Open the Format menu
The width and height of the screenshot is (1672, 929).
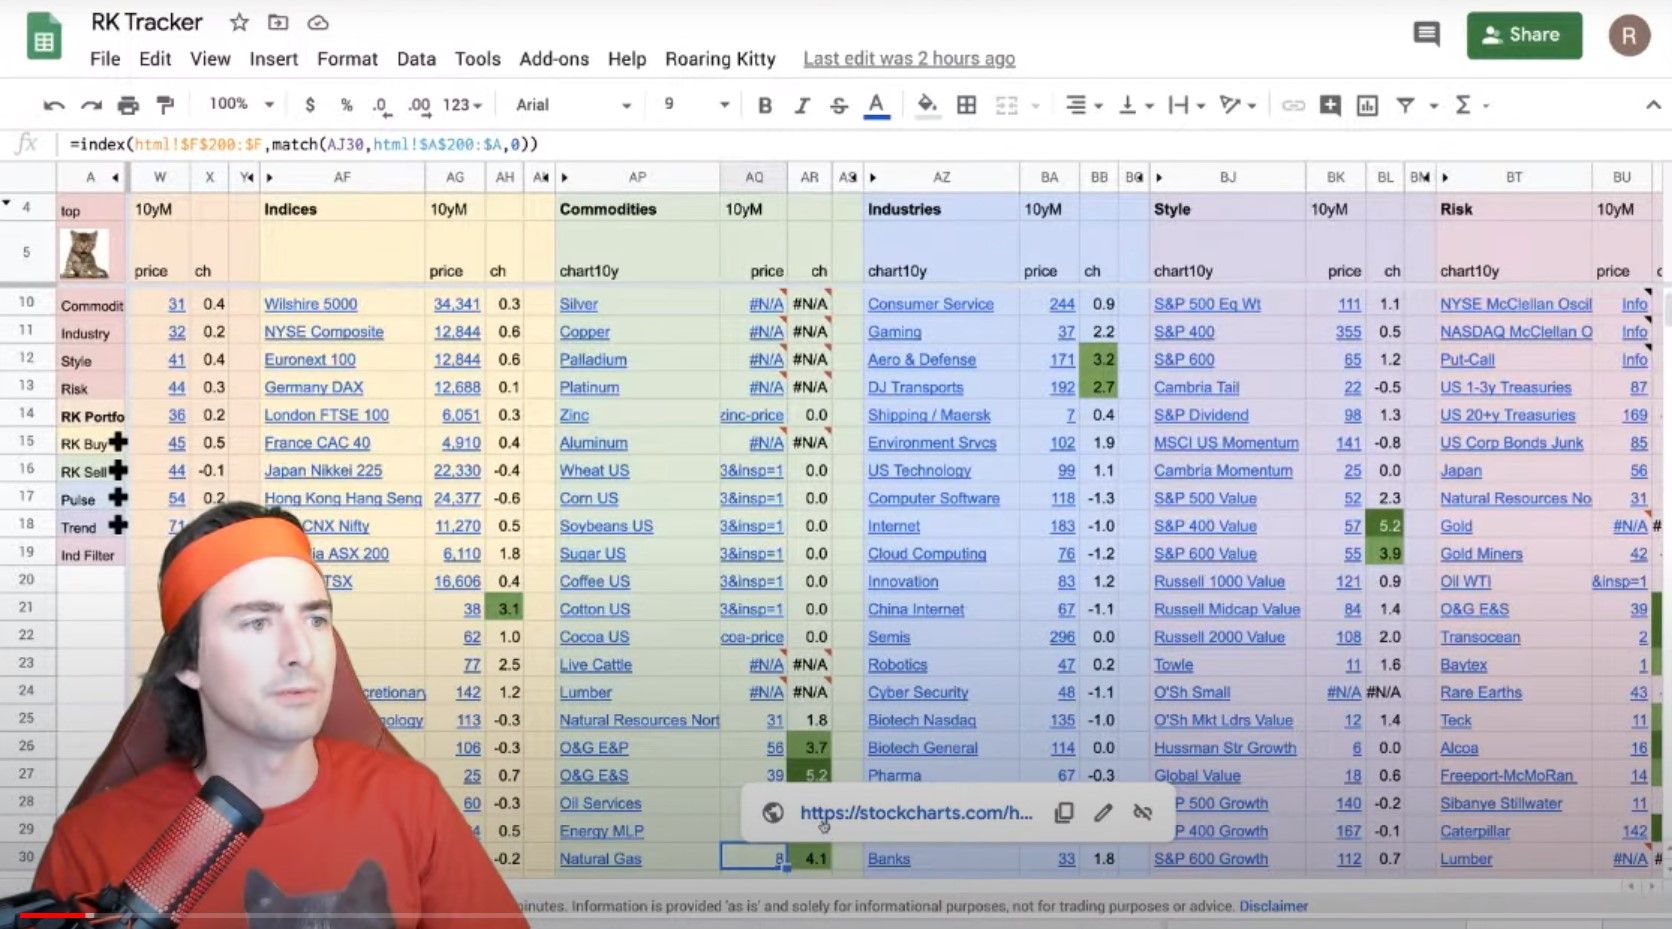tap(347, 59)
